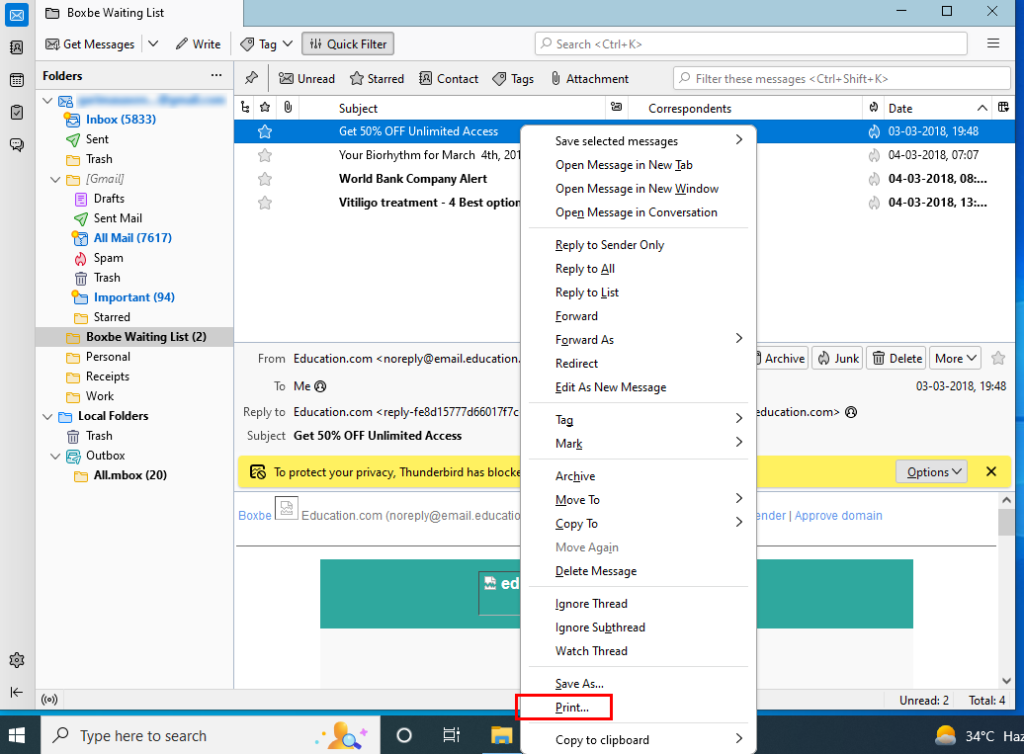Screen dimensions: 1024x754
Task: Toggle the Attachment quick filter
Action: tap(589, 79)
